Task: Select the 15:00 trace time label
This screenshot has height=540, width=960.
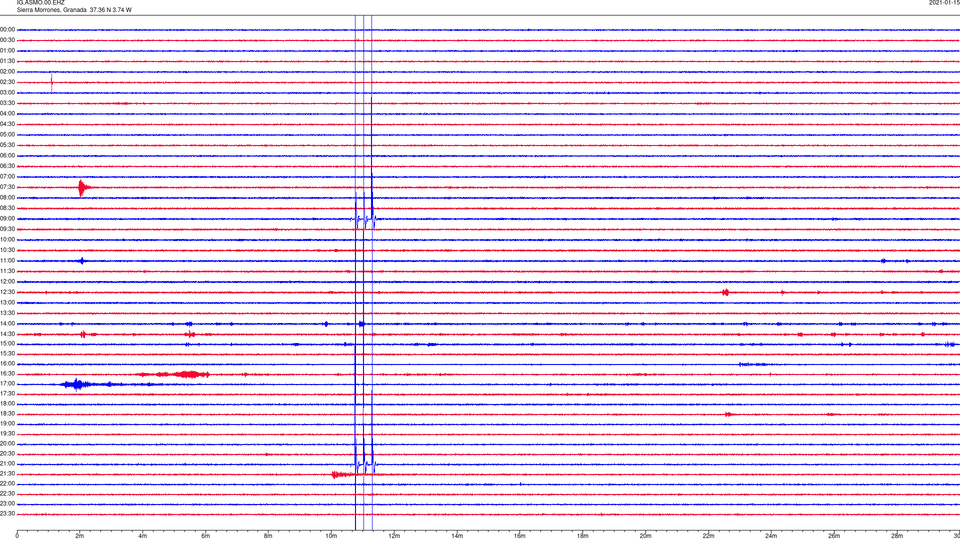Action: point(7,343)
